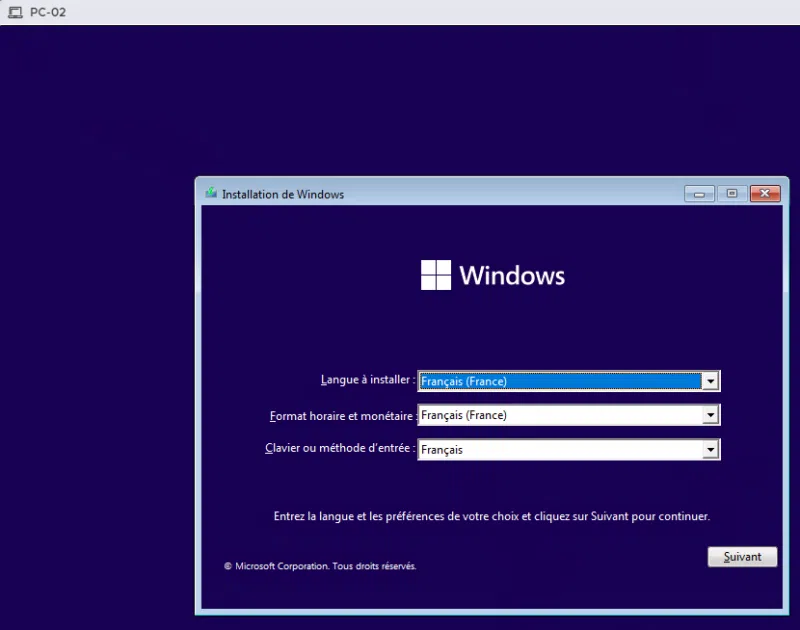Click the window restore button

732,194
